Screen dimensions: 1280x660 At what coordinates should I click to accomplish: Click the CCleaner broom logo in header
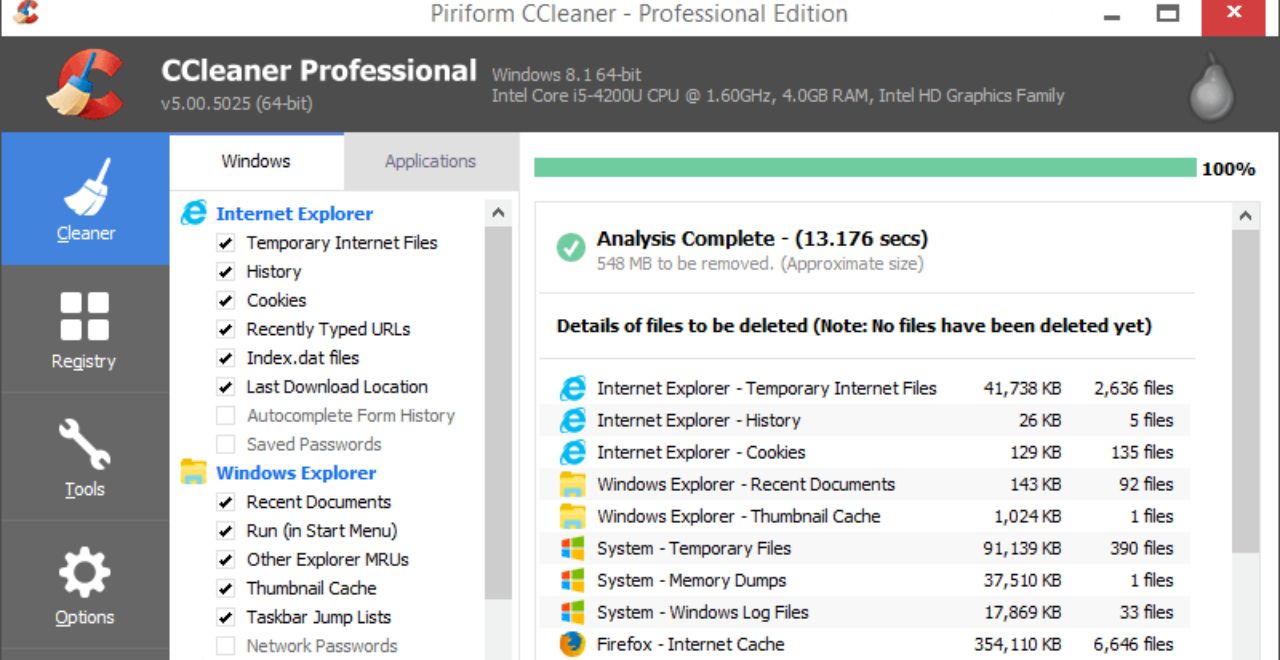click(85, 84)
